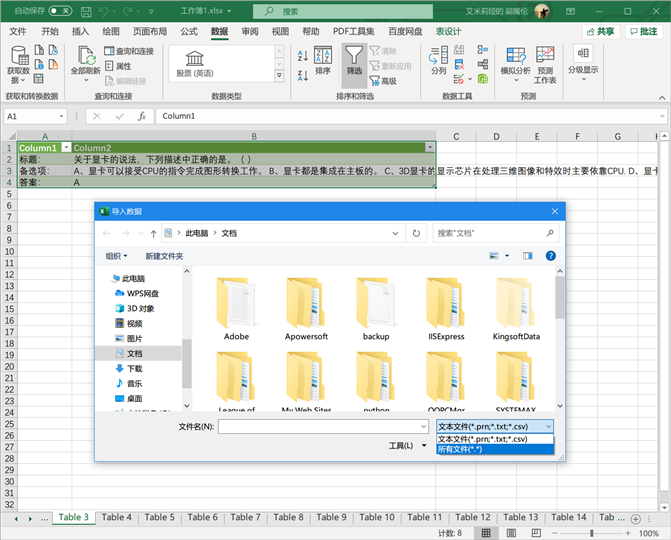Open Column2 filter dropdown
The height and width of the screenshot is (540, 671).
(x=430, y=148)
